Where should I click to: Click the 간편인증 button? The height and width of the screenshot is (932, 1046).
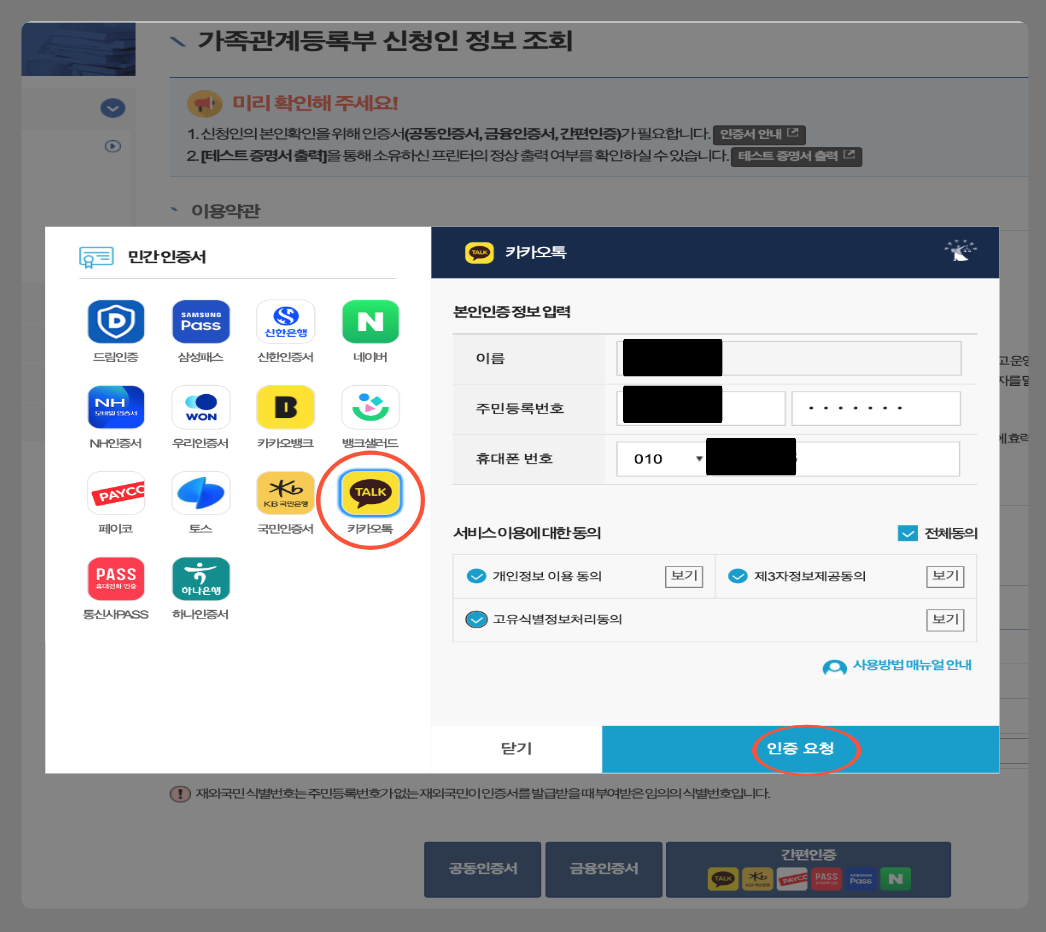click(x=809, y=869)
